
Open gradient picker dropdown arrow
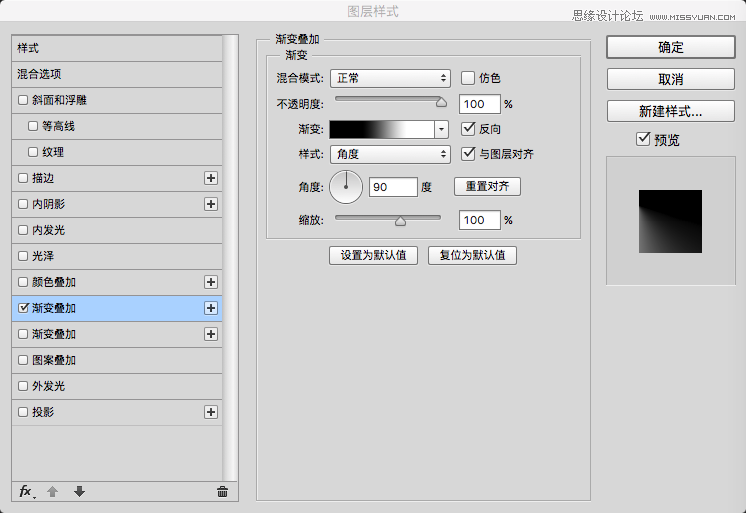tap(442, 129)
